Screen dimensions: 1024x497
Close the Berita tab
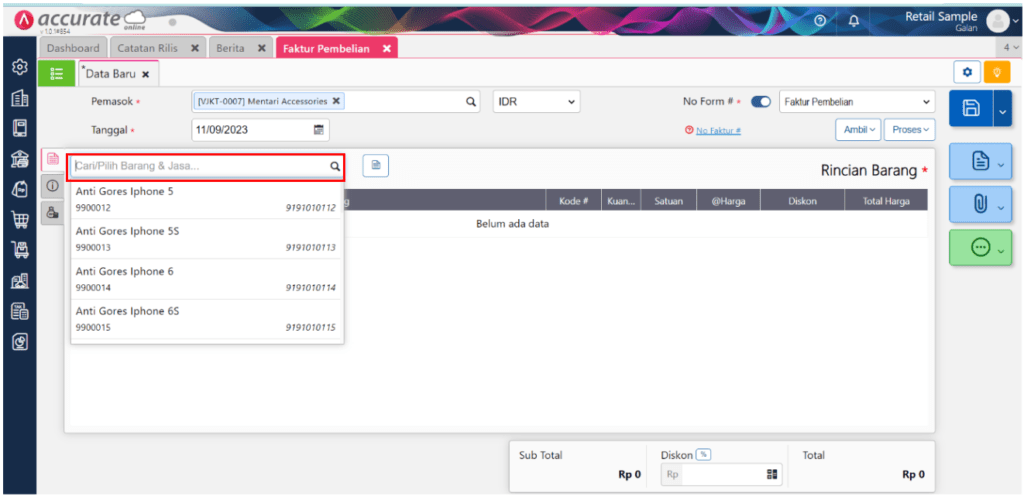pyautogui.click(x=261, y=48)
